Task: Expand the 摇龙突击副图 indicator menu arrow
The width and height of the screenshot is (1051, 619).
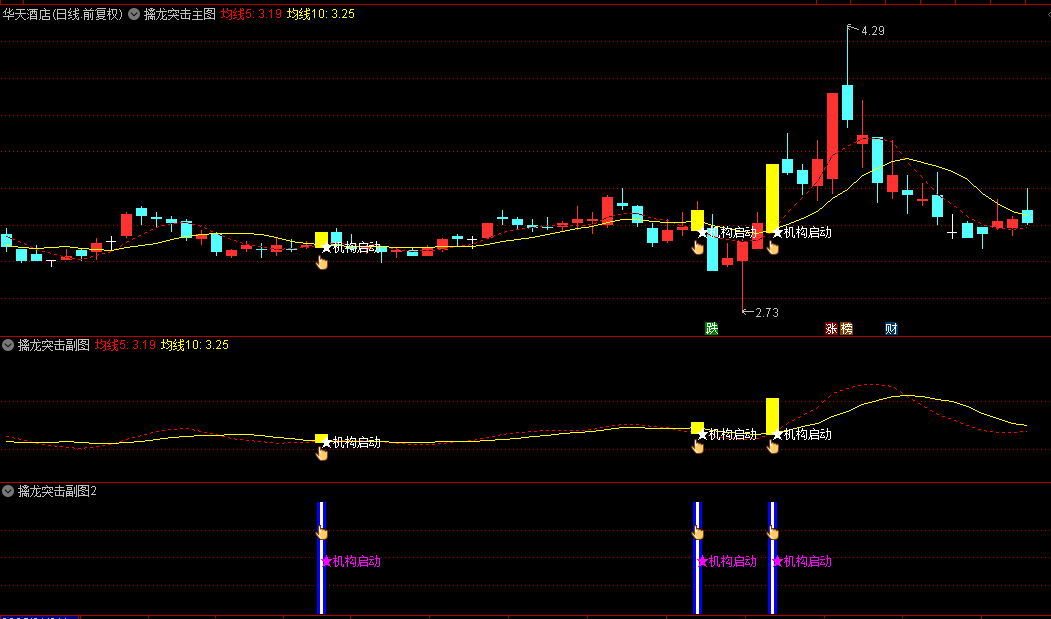Action: click(8, 345)
